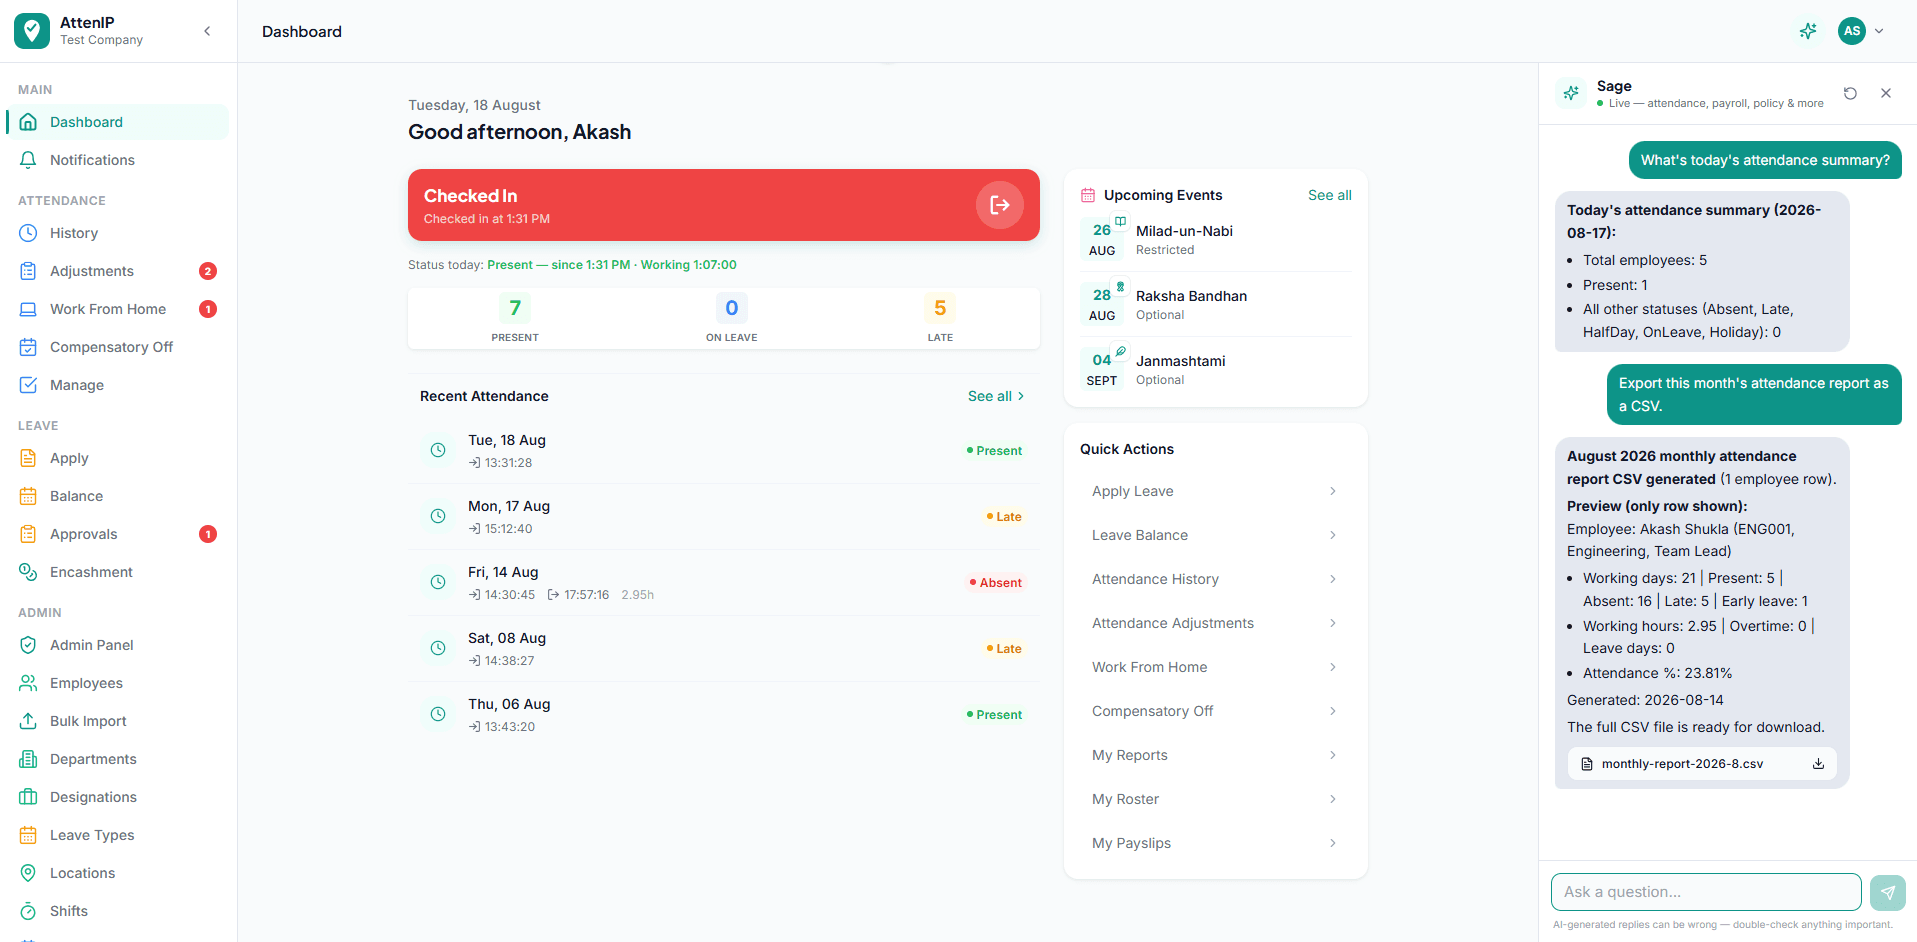The width and height of the screenshot is (1917, 942).
Task: Open Dashboard in the sidebar
Action: 118,122
